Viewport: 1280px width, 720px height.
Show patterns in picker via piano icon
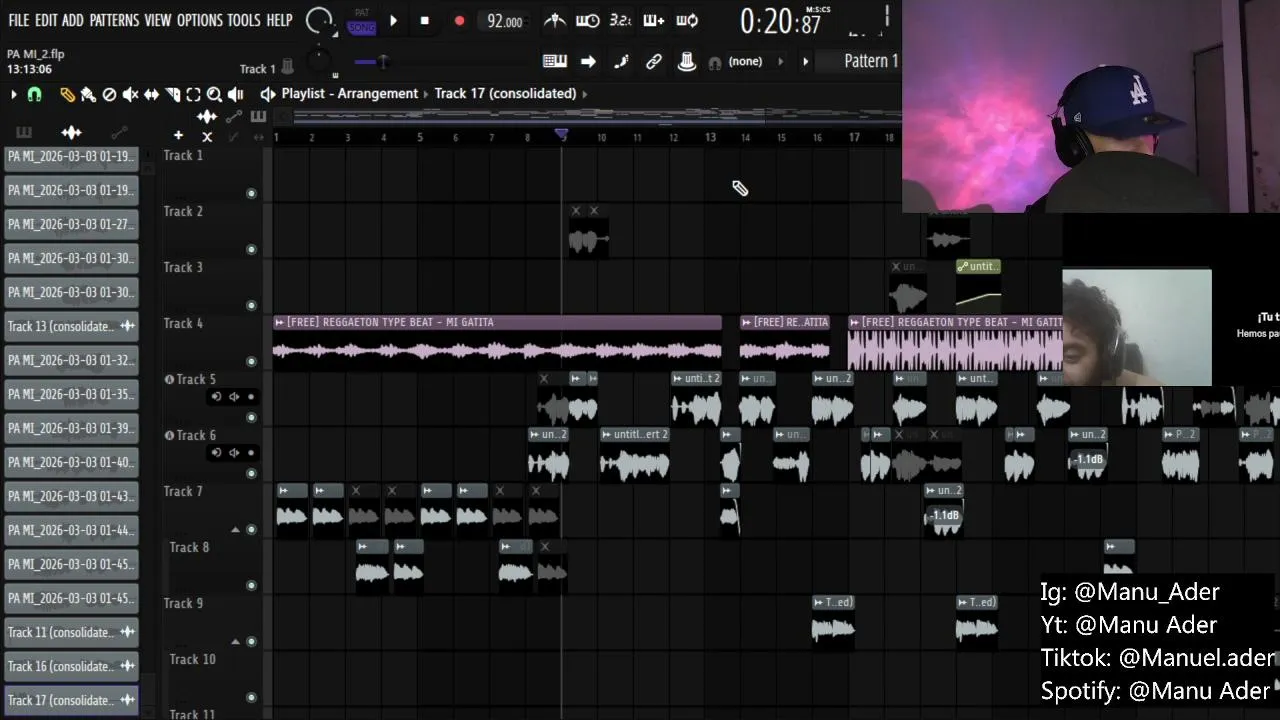(24, 132)
